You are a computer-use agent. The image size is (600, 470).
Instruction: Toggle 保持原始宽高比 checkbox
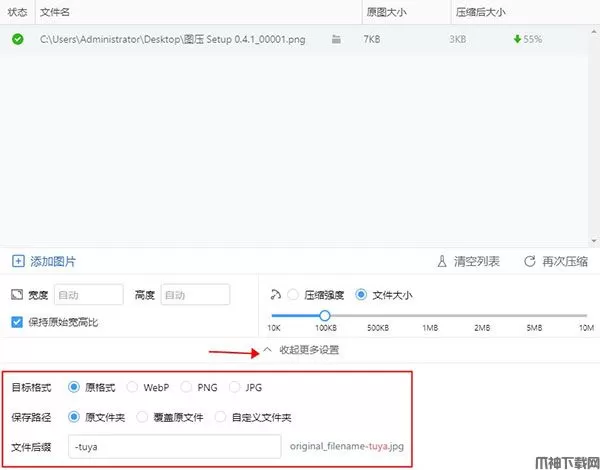pyautogui.click(x=16, y=322)
